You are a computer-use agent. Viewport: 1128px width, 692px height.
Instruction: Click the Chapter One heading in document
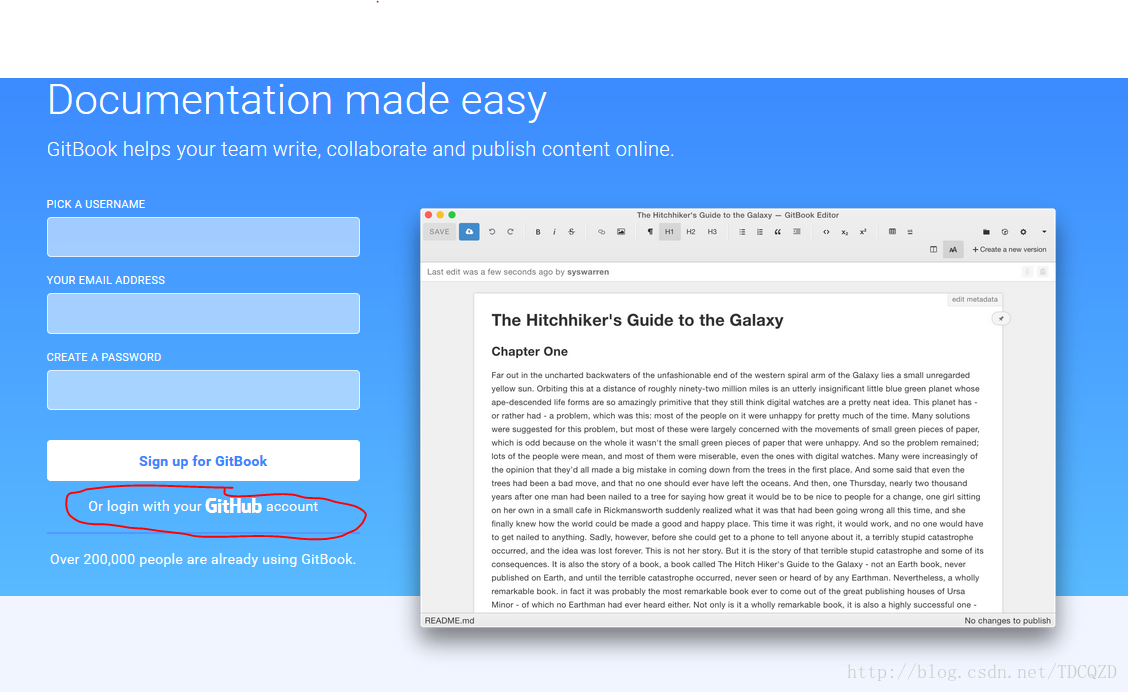click(529, 351)
